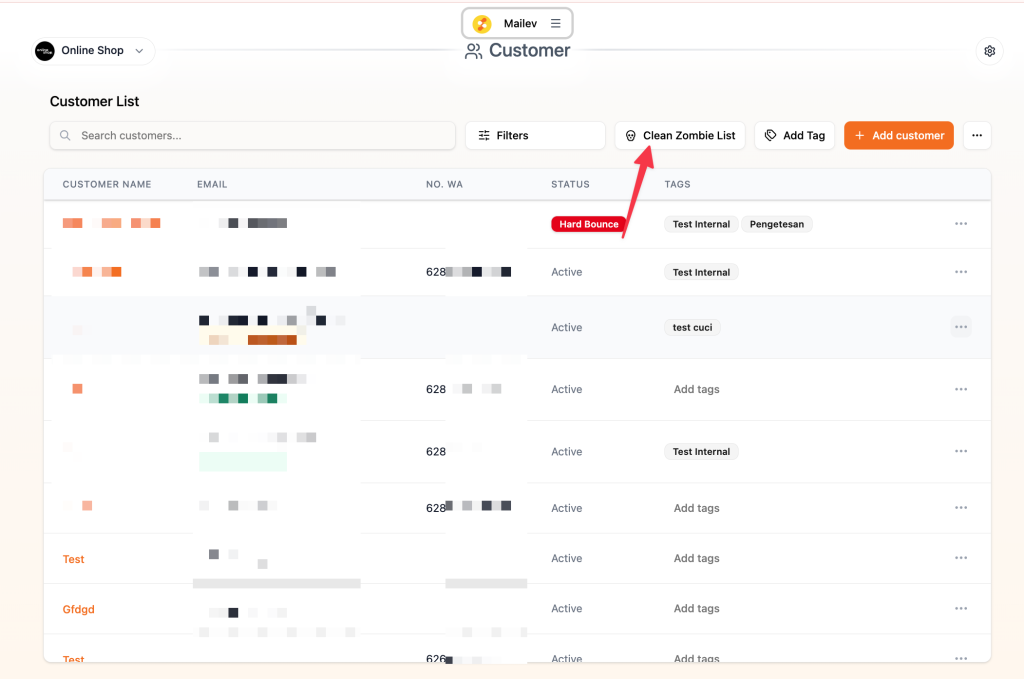
Task: Click the Add Tag button
Action: 795,135
